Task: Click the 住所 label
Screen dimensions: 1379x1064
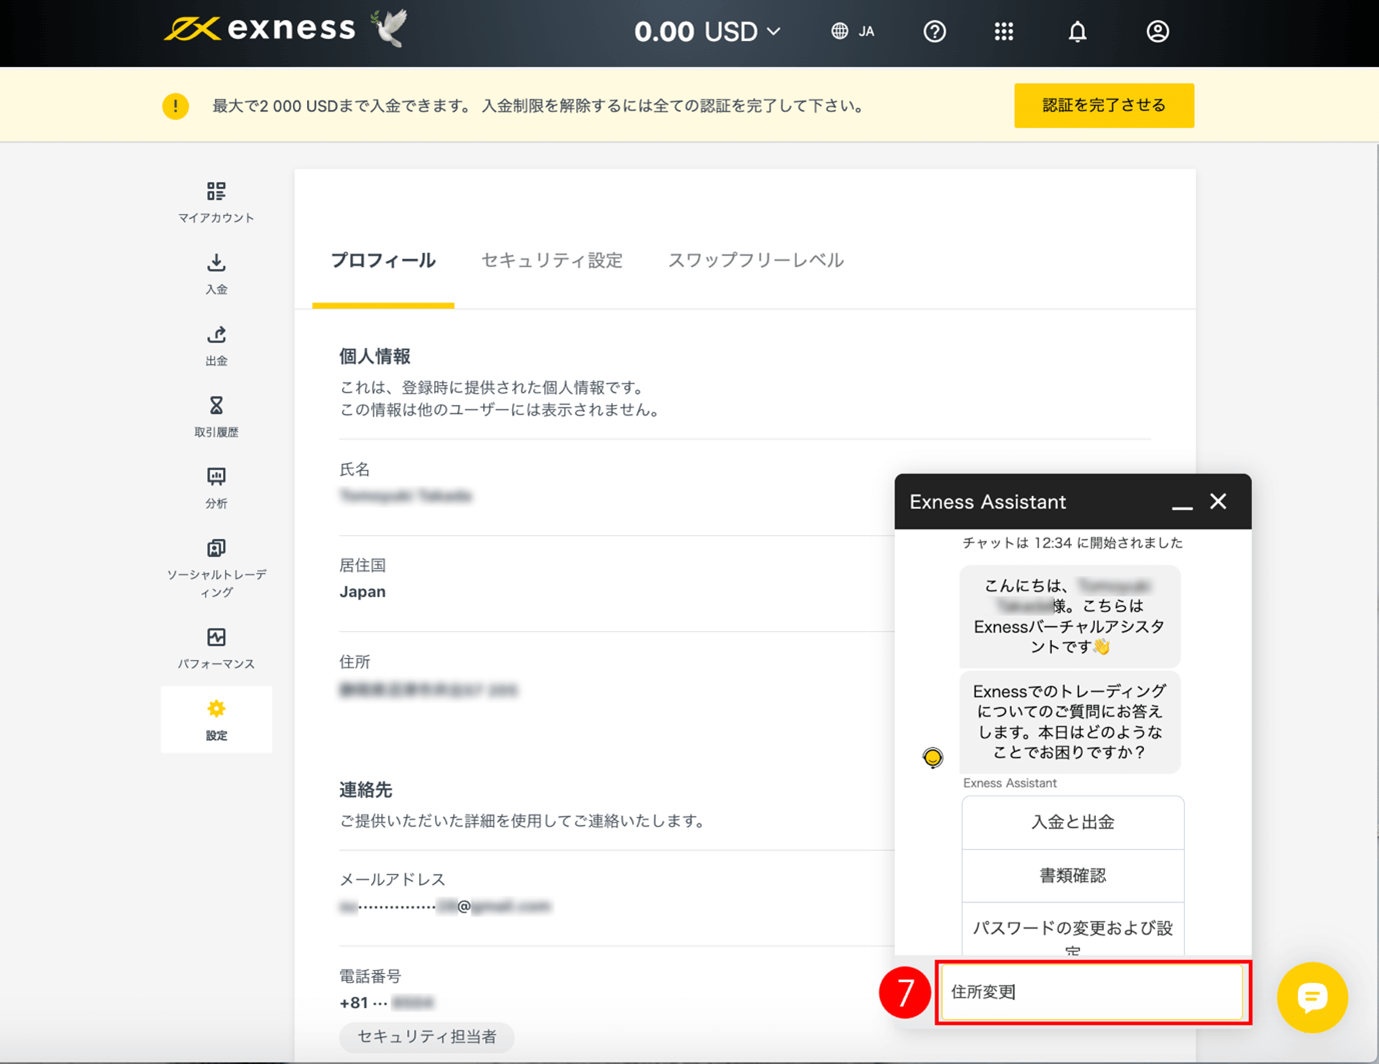Action: pyautogui.click(x=355, y=662)
